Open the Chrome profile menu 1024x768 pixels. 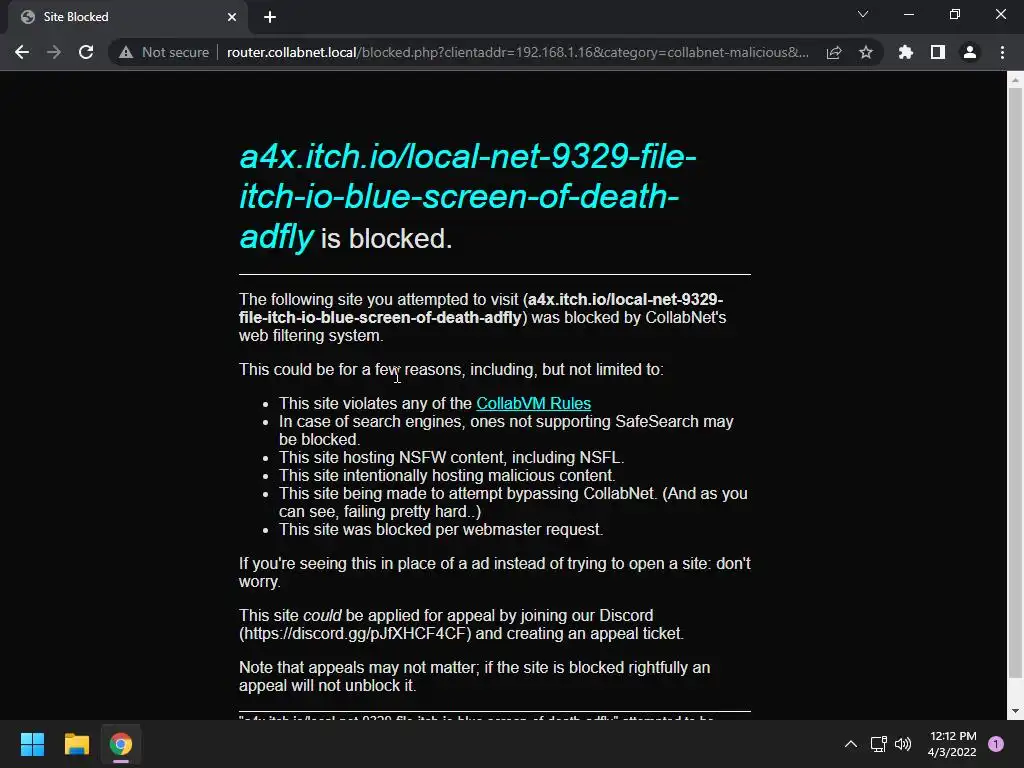pos(970,52)
